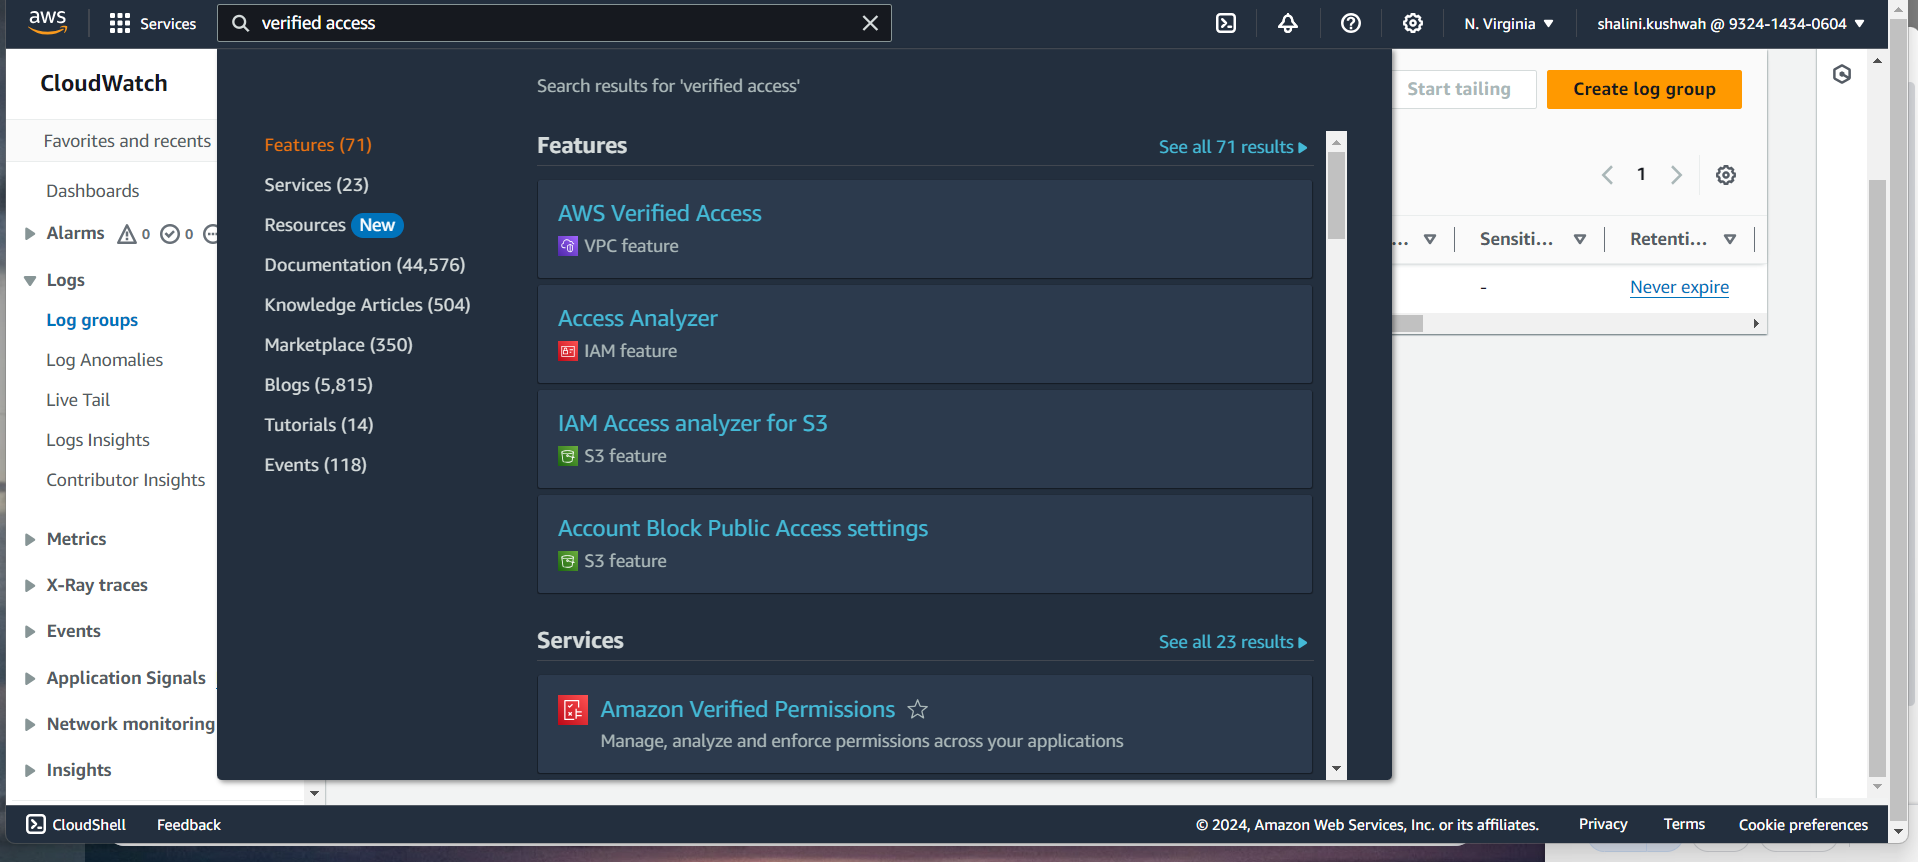Favorite Amazon Verified Permissions with the star
Viewport: 1918px width, 862px height.
tap(917, 709)
